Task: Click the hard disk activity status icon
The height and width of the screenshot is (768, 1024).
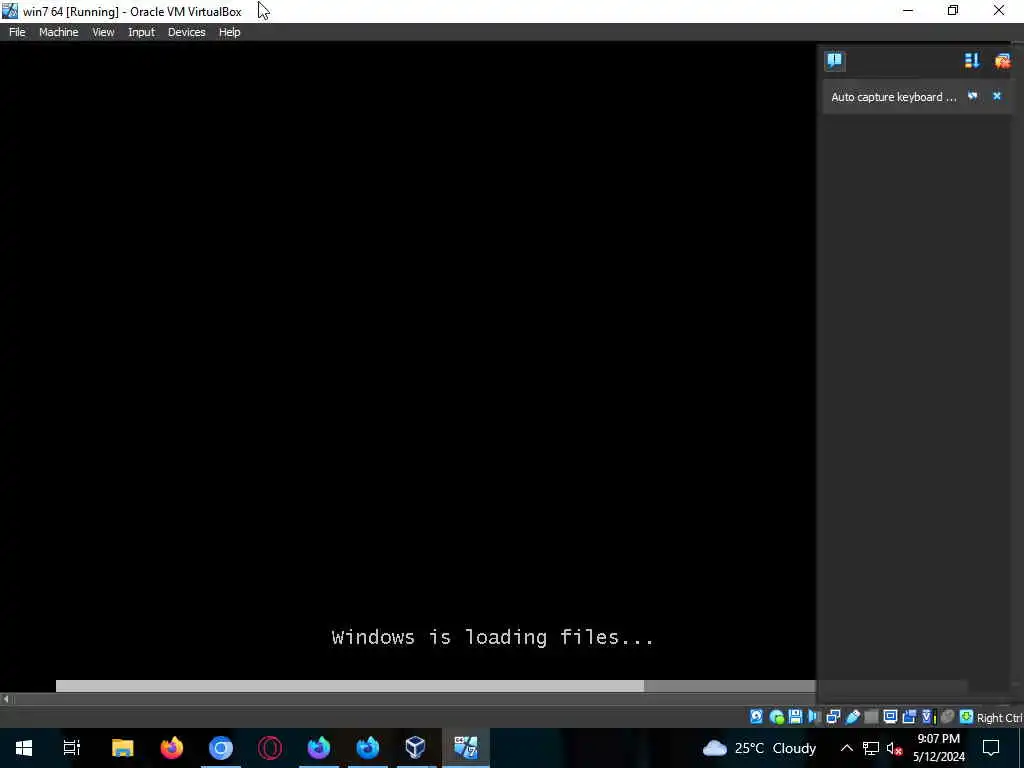Action: coord(756,717)
